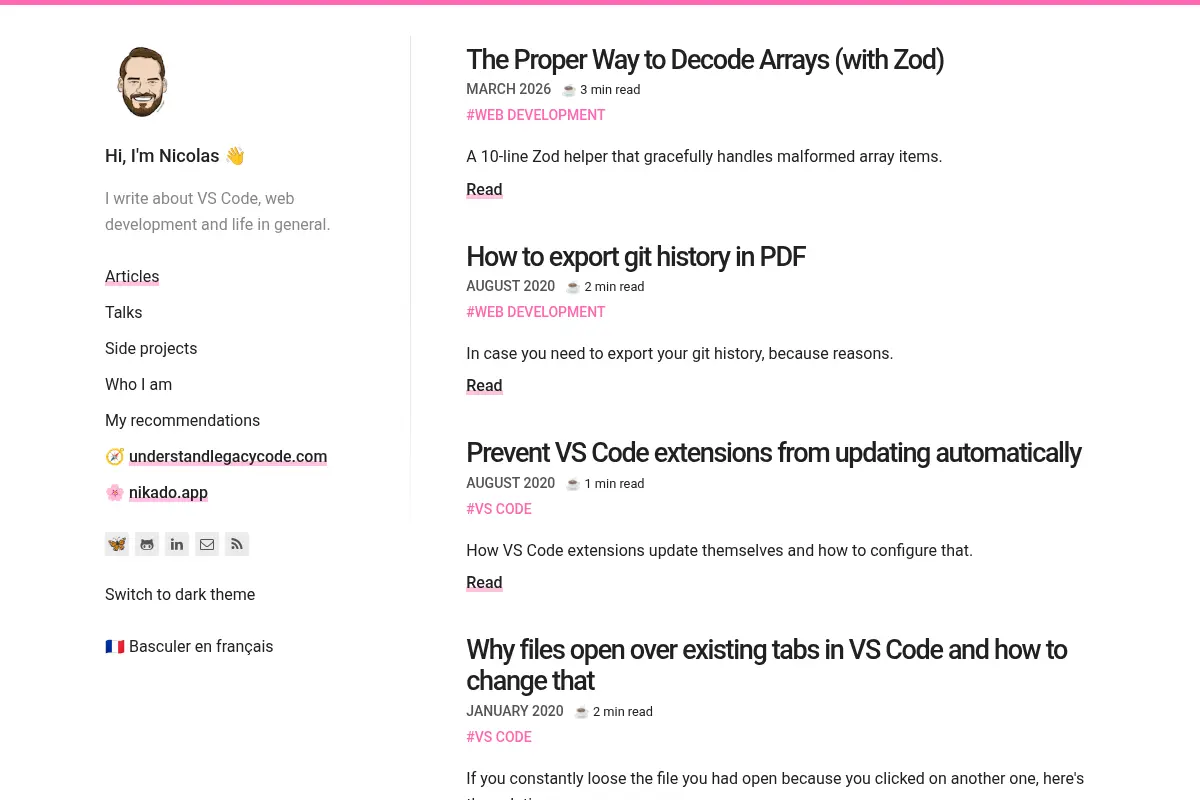Open article The Proper Way to Decode Arrays
This screenshot has width=1200, height=800.
705,60
